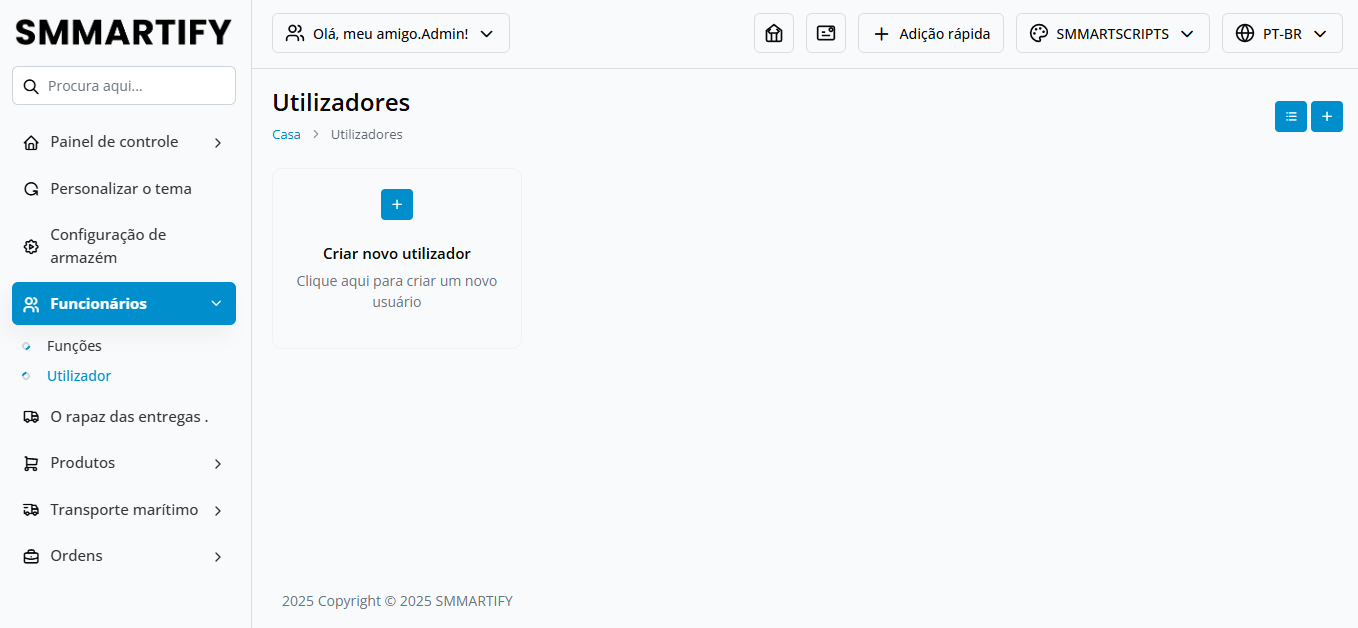Expand the Transporte marítimo menu
Screen dimensions: 1358x628
(x=124, y=510)
